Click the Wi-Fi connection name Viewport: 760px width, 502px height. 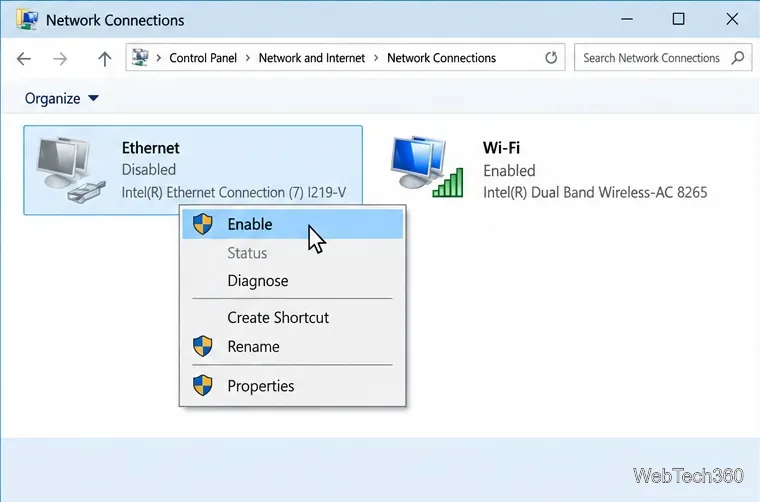coord(501,148)
